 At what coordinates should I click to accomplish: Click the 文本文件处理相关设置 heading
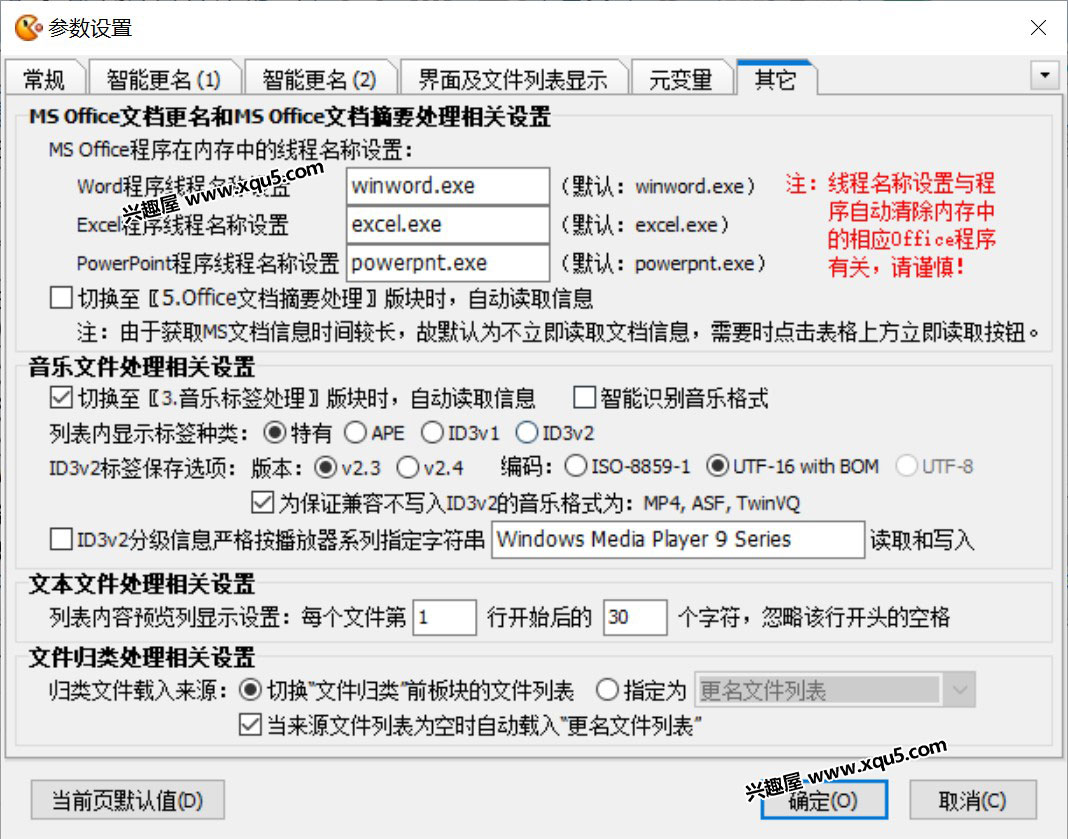tap(142, 584)
